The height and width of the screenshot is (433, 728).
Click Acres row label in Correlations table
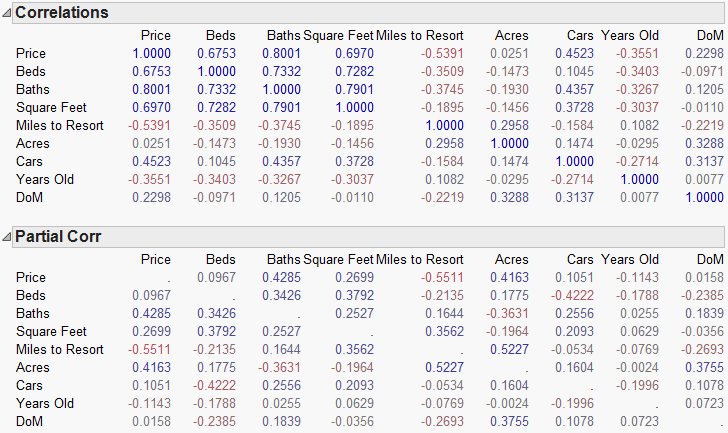coord(32,144)
